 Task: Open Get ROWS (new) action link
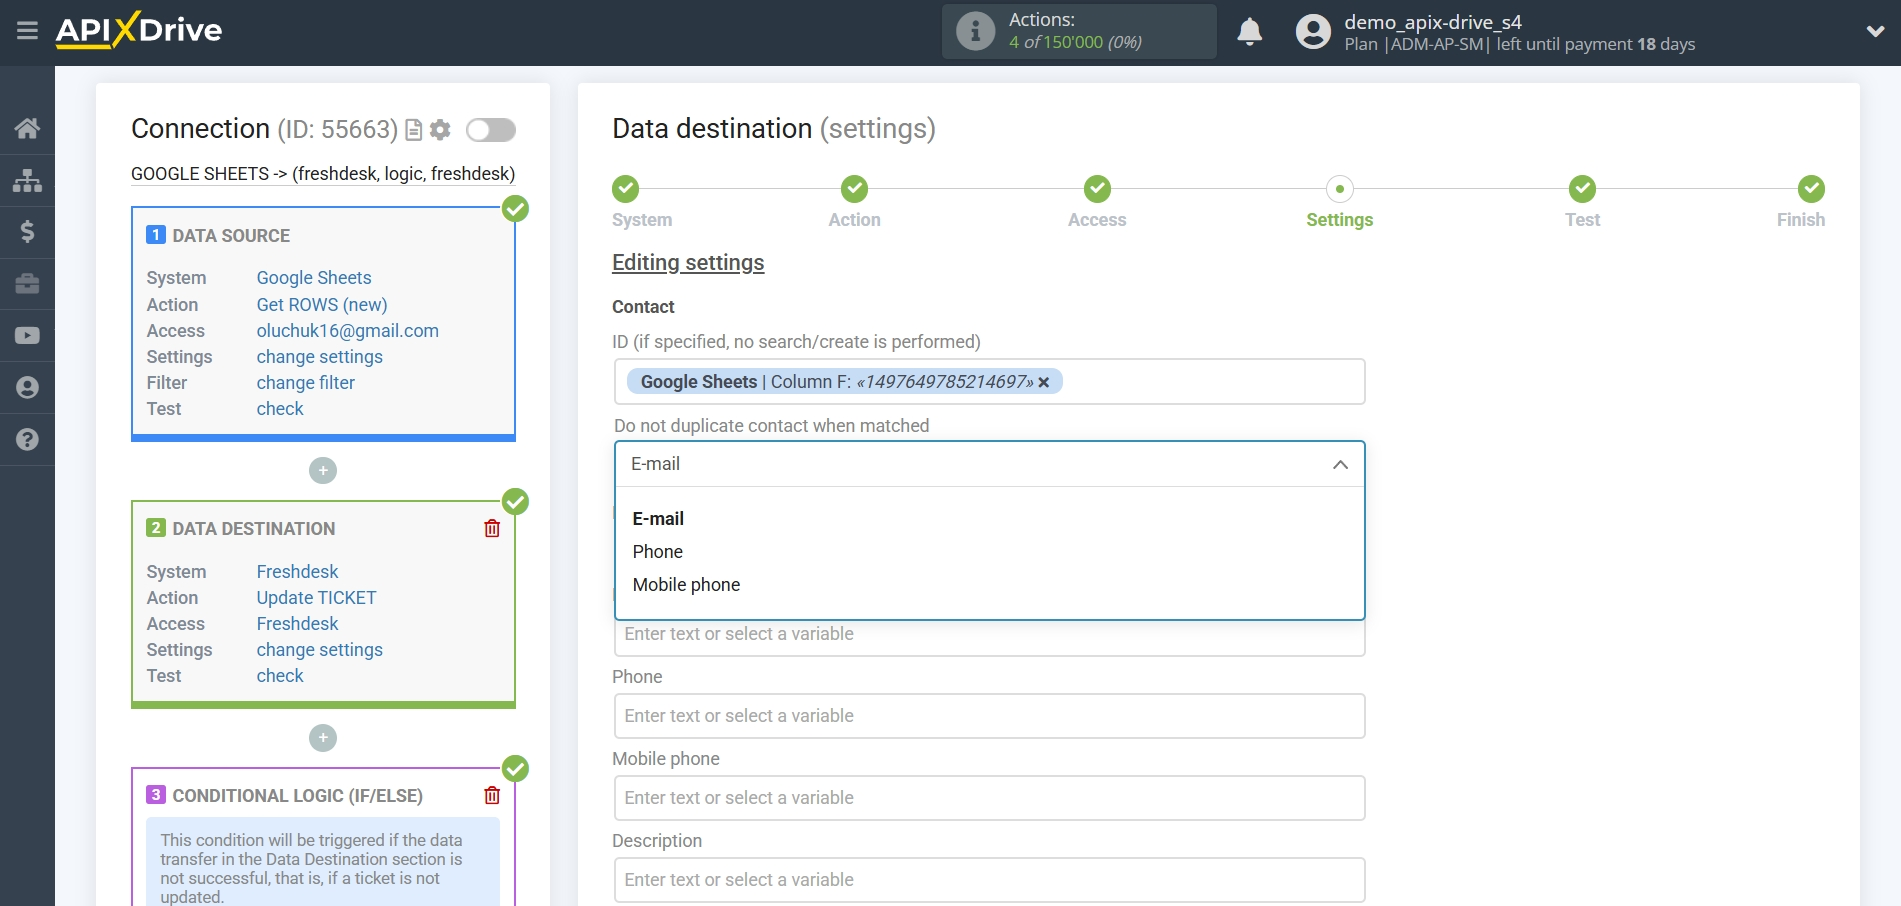click(x=322, y=305)
